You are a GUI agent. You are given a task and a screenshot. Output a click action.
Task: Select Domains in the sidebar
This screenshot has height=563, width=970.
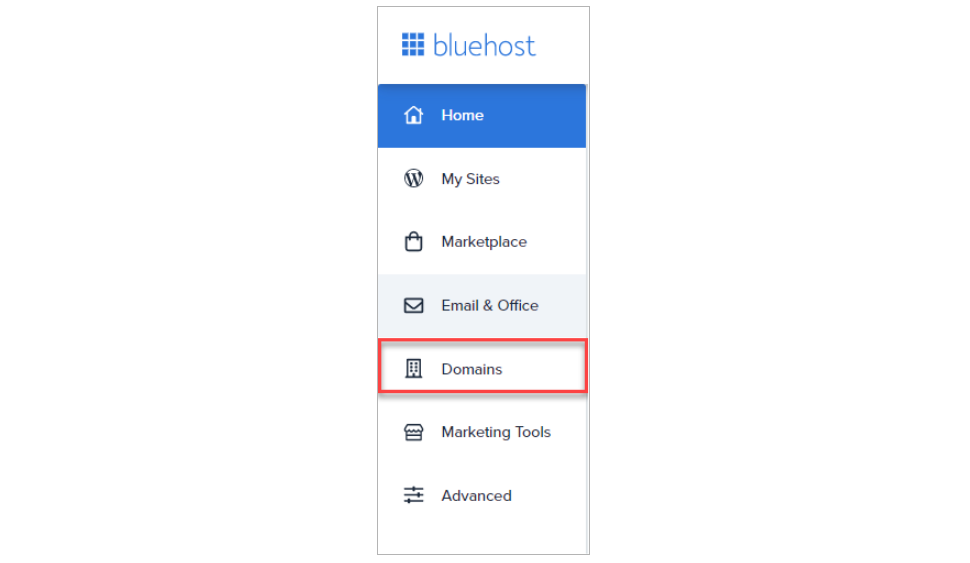(483, 366)
